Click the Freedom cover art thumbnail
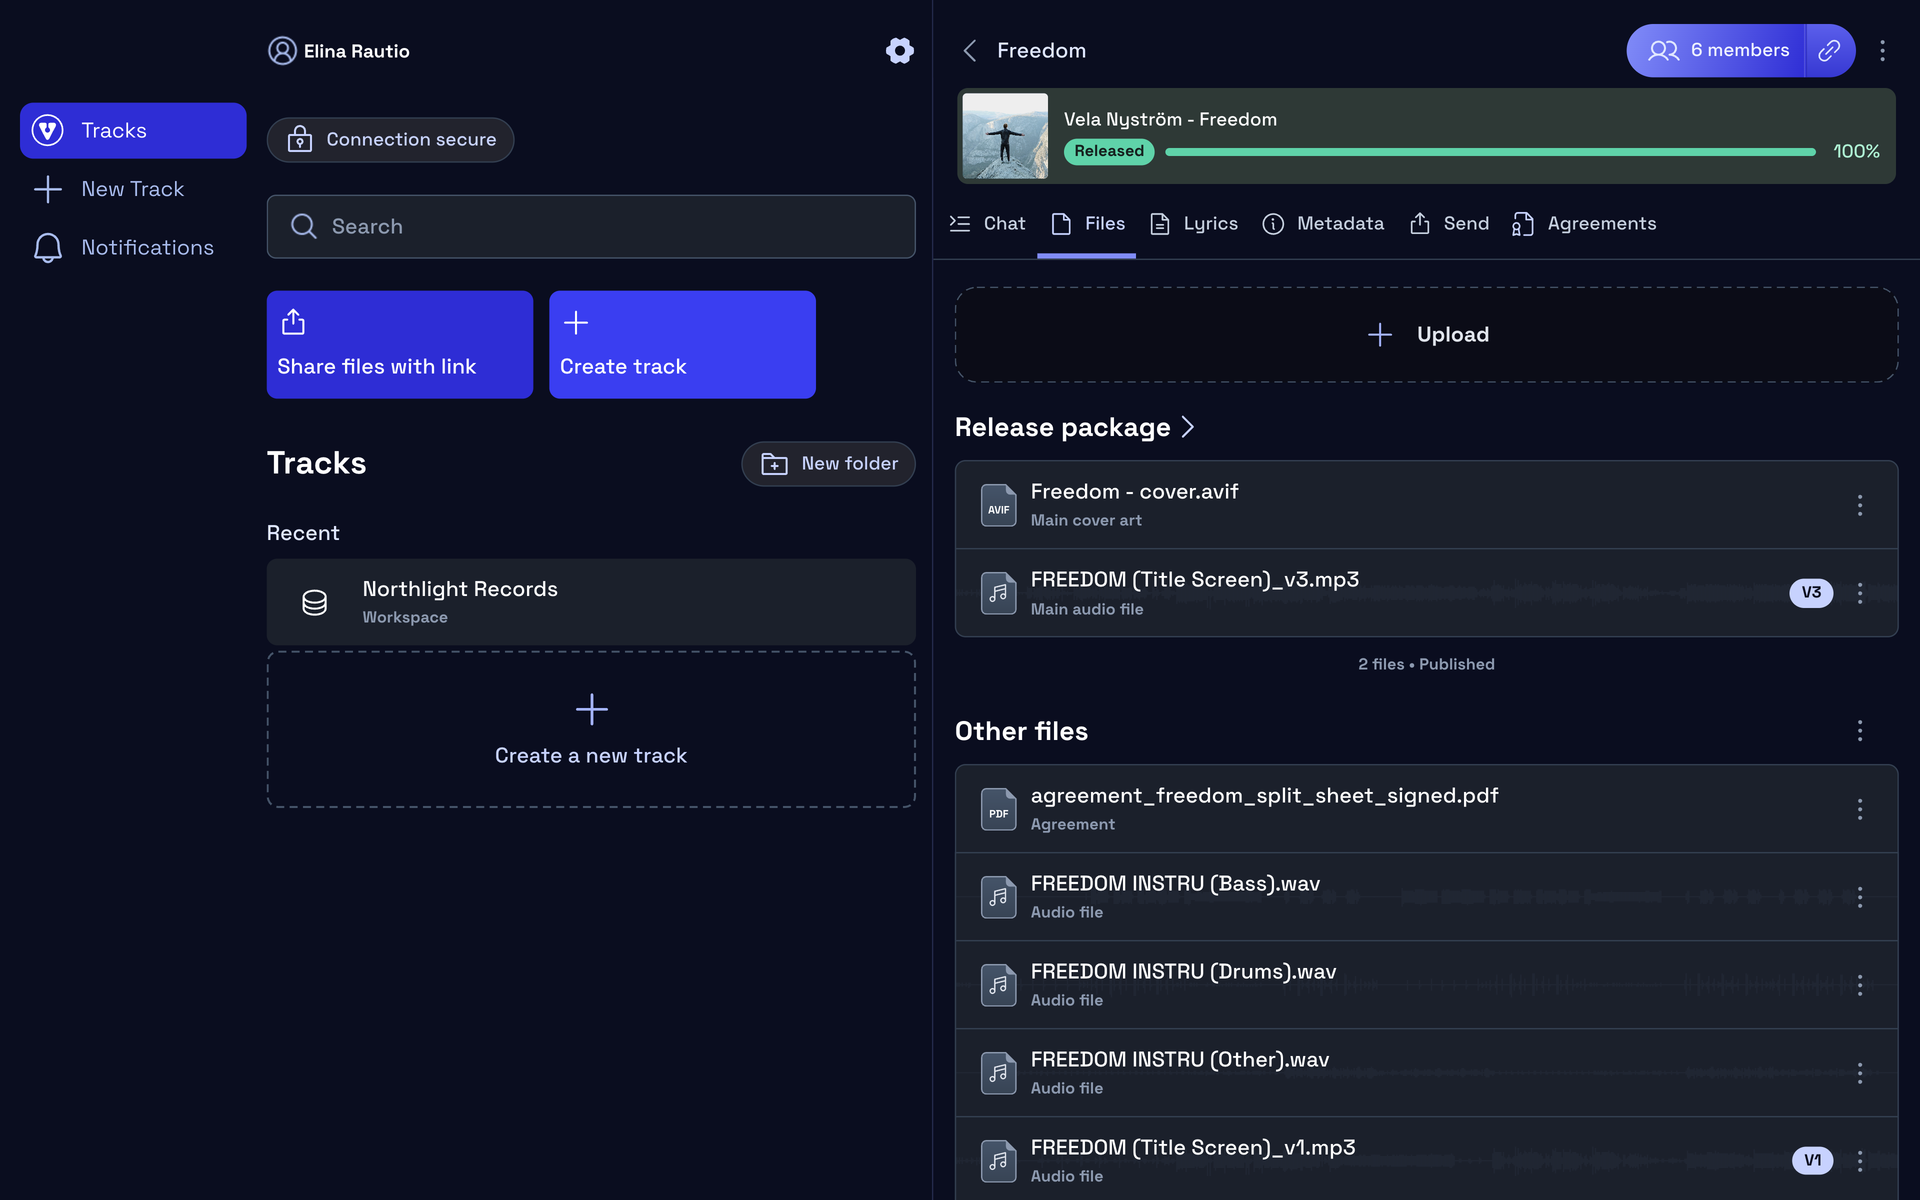Screen dimensions: 1920x1200 coord(1005,136)
